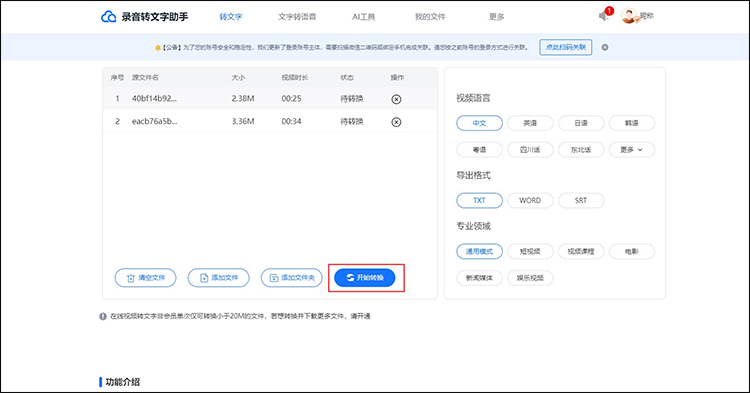Open the 我的文件 tab
Image resolution: width=750 pixels, height=393 pixels.
(430, 17)
